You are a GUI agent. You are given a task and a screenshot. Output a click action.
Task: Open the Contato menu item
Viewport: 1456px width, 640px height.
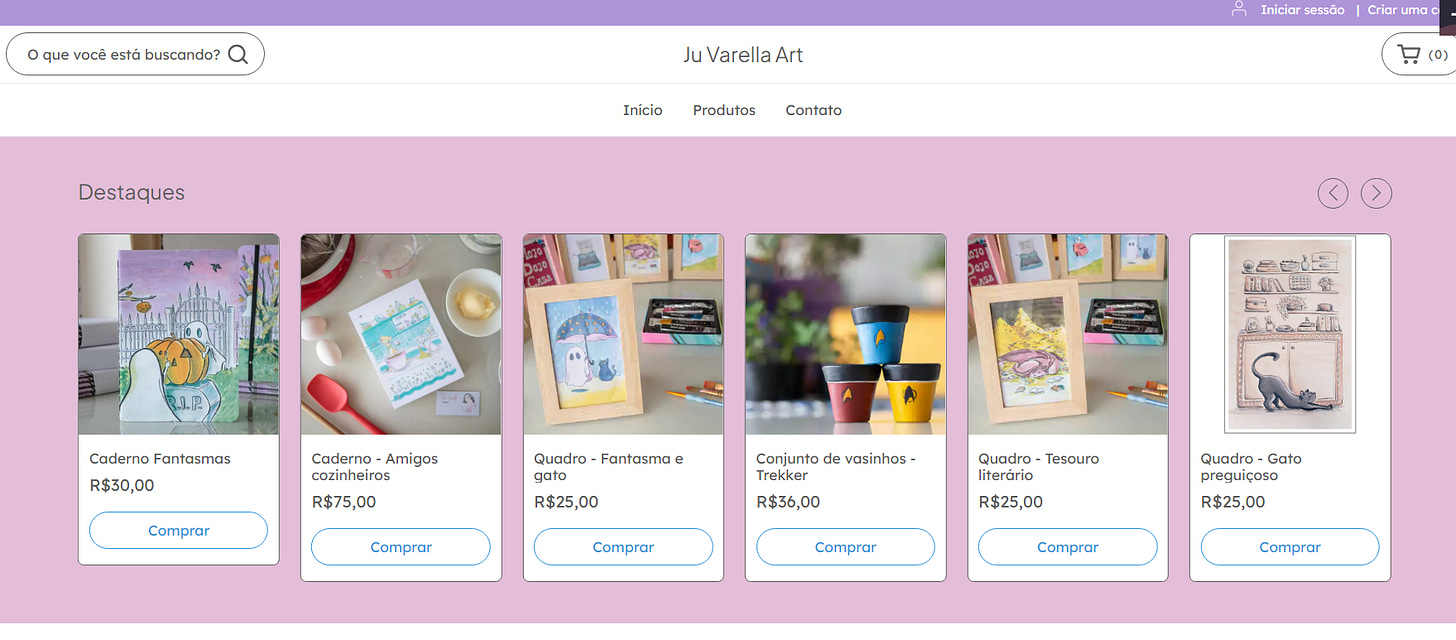pos(813,110)
